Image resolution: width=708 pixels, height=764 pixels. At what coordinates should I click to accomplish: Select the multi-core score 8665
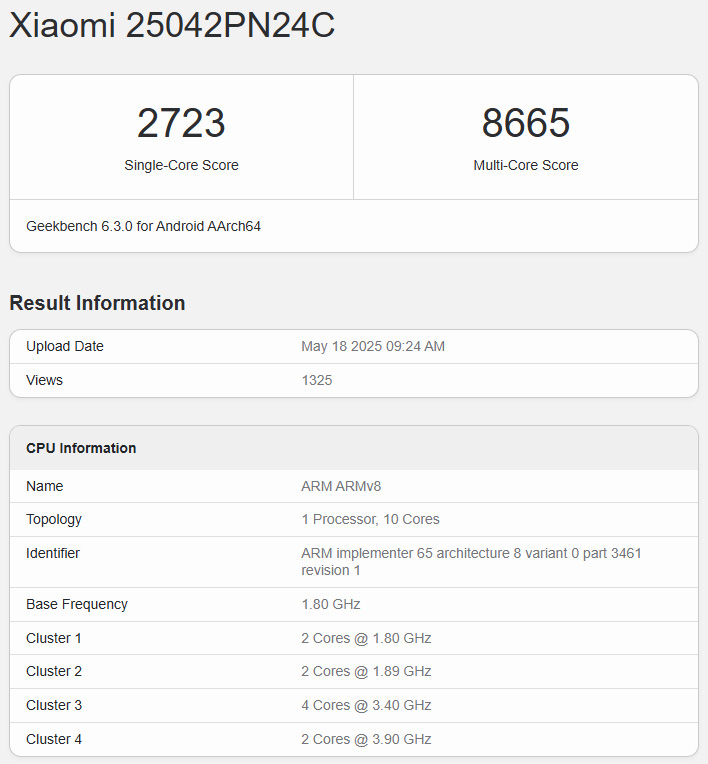click(x=526, y=123)
